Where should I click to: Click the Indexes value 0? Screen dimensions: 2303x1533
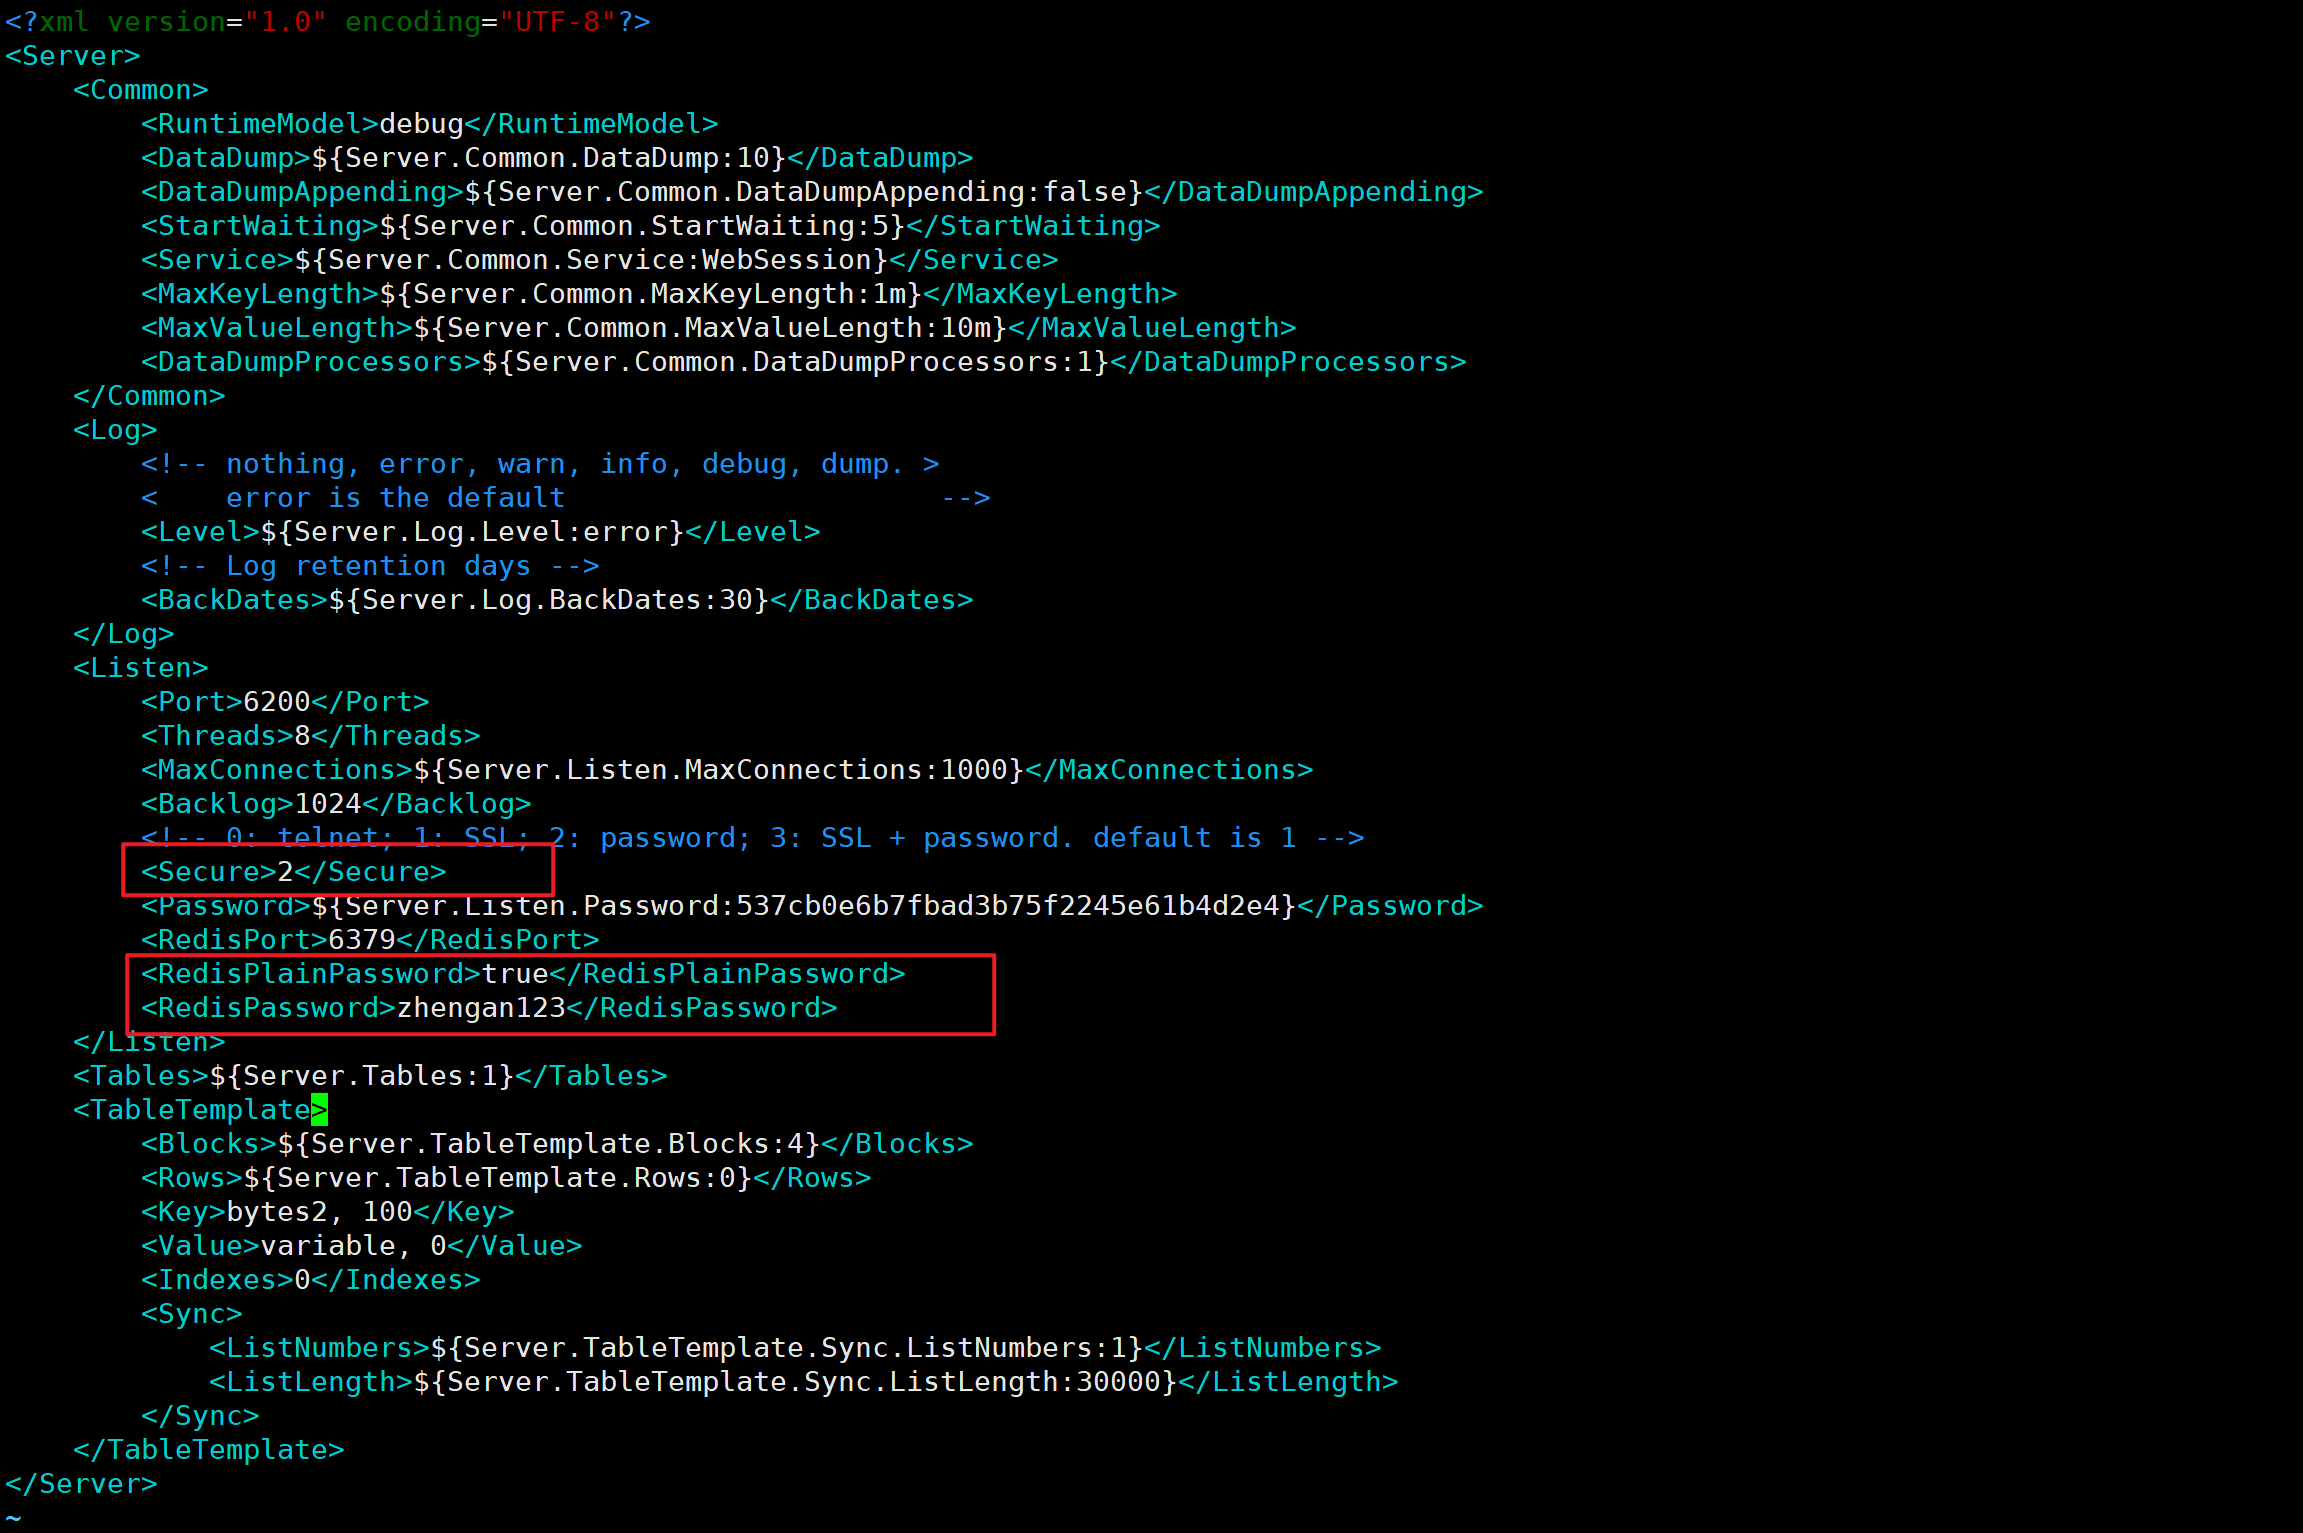tap(302, 1280)
